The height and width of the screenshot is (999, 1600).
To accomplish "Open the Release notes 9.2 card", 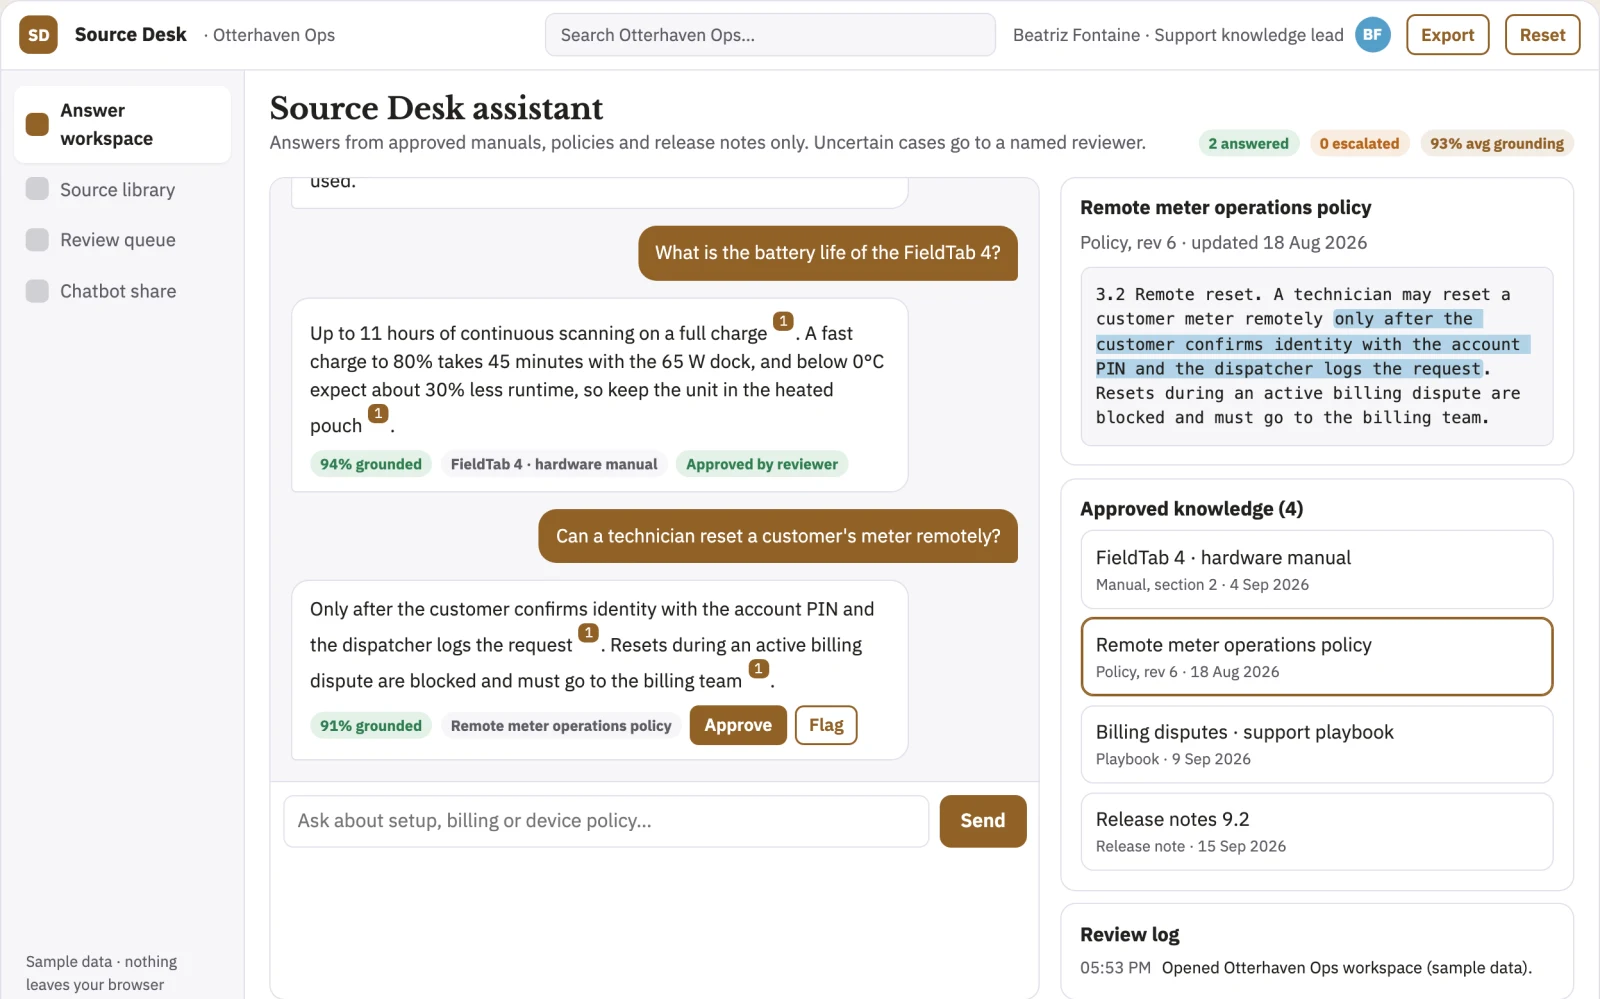I will [x=1317, y=831].
